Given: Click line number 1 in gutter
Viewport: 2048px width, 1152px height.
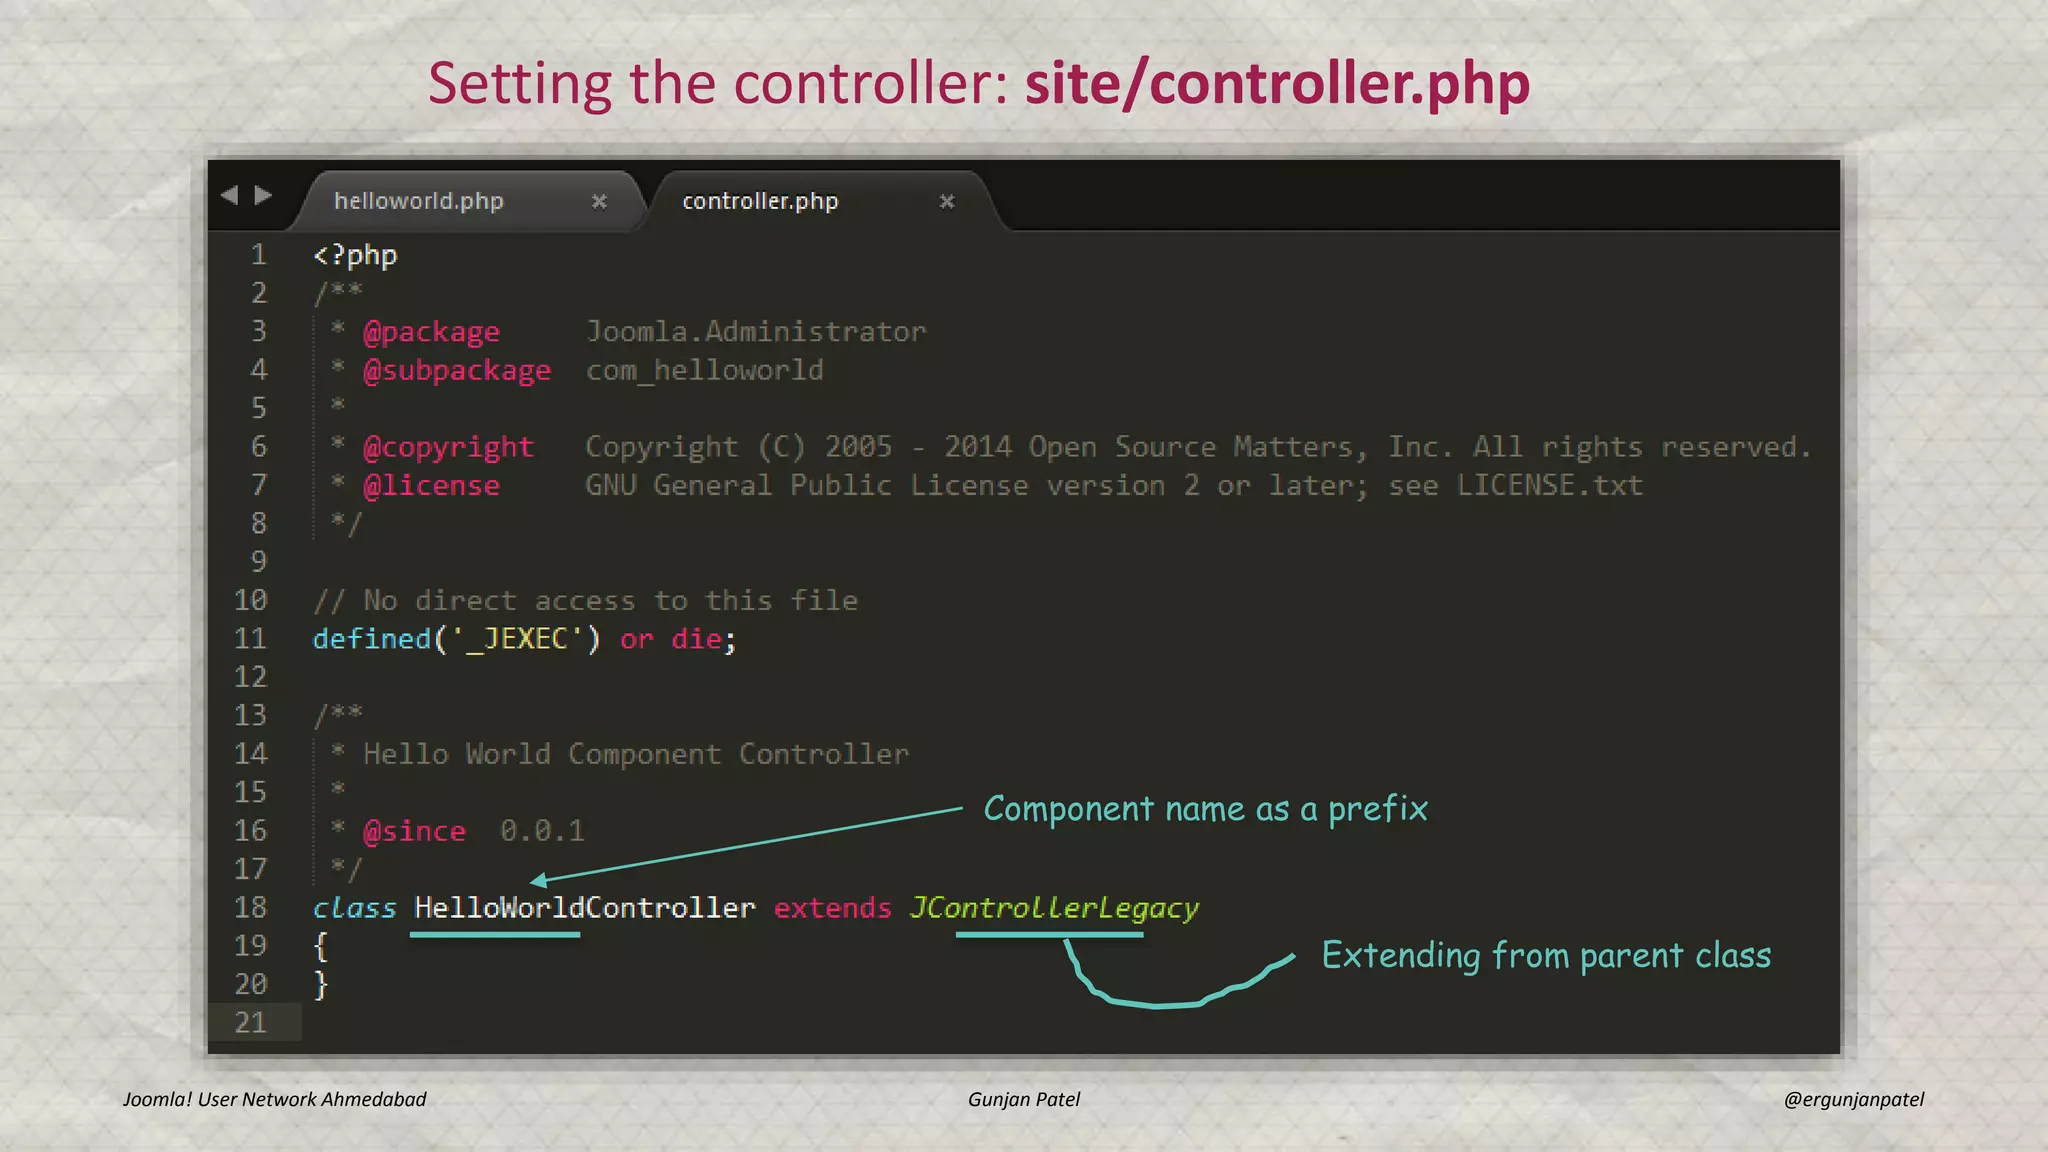Looking at the screenshot, I should click(258, 255).
